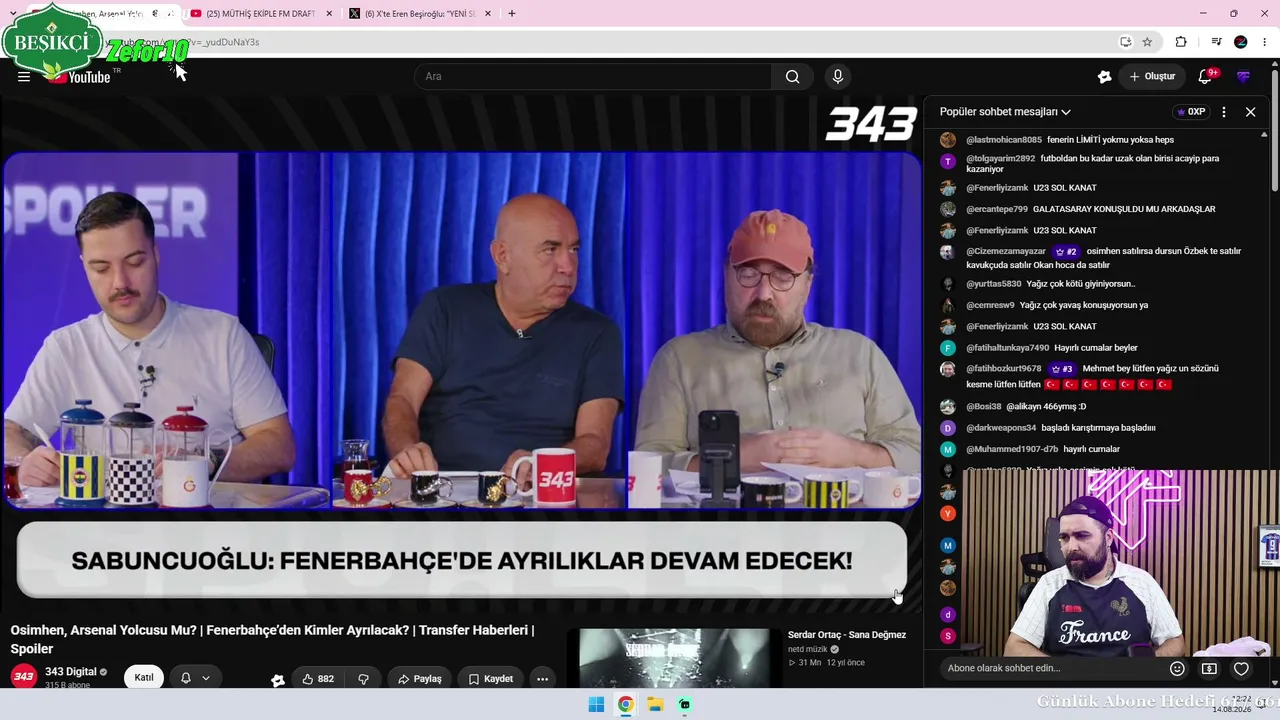Click the 0XP points badge in chat
Viewport: 1280px width, 720px height.
1190,112
